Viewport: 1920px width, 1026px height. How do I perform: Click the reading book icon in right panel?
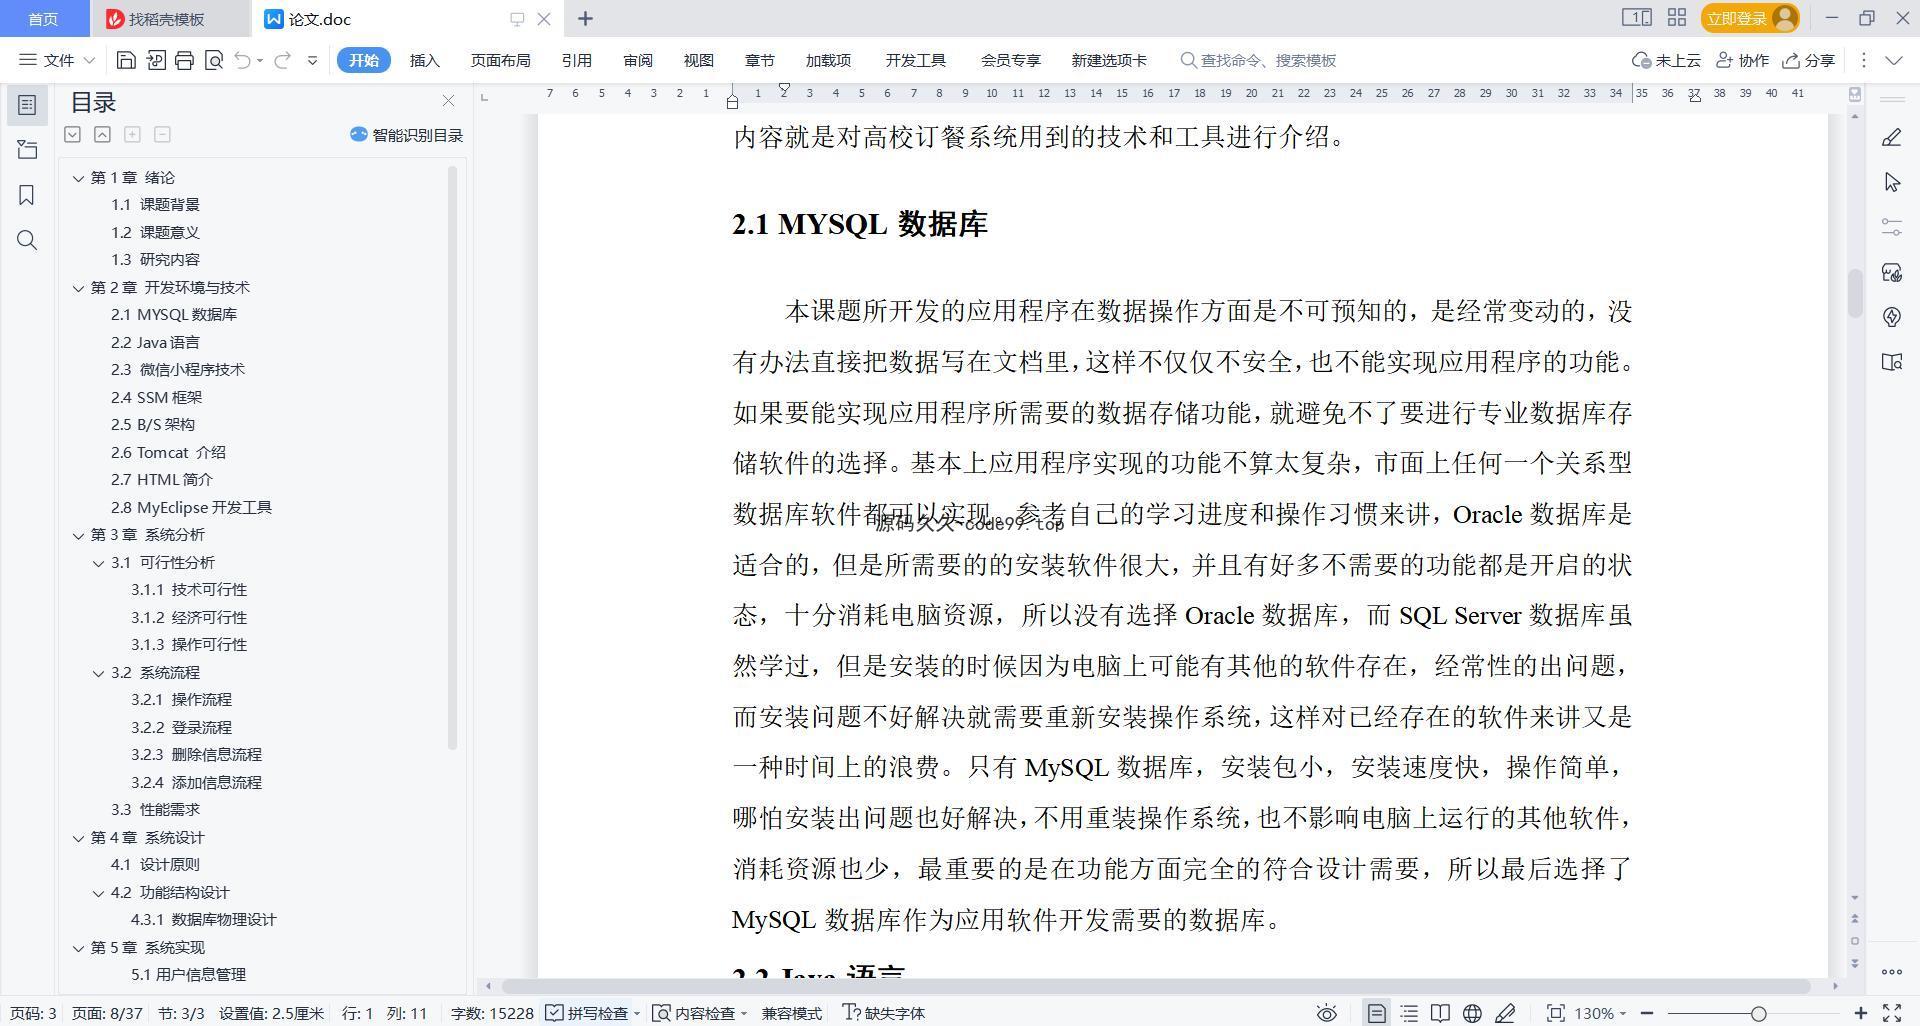1891,362
